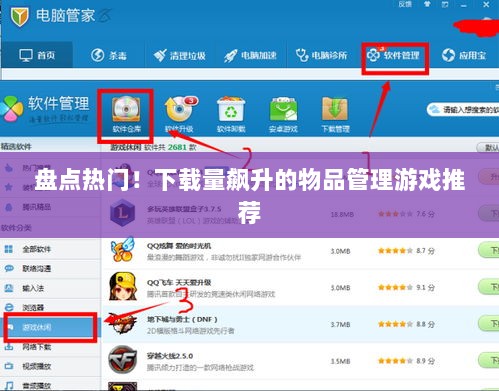Click the 地下城与勇士 app icon

coord(124,323)
